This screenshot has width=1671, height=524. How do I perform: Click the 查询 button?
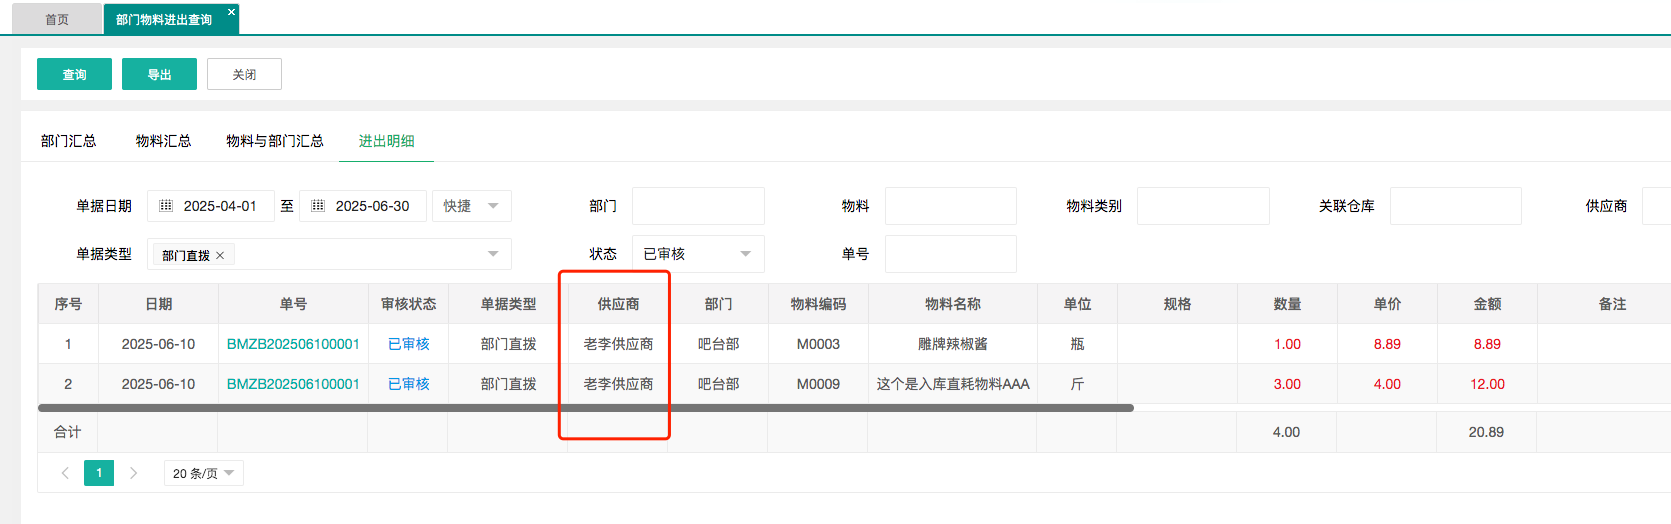(x=74, y=74)
